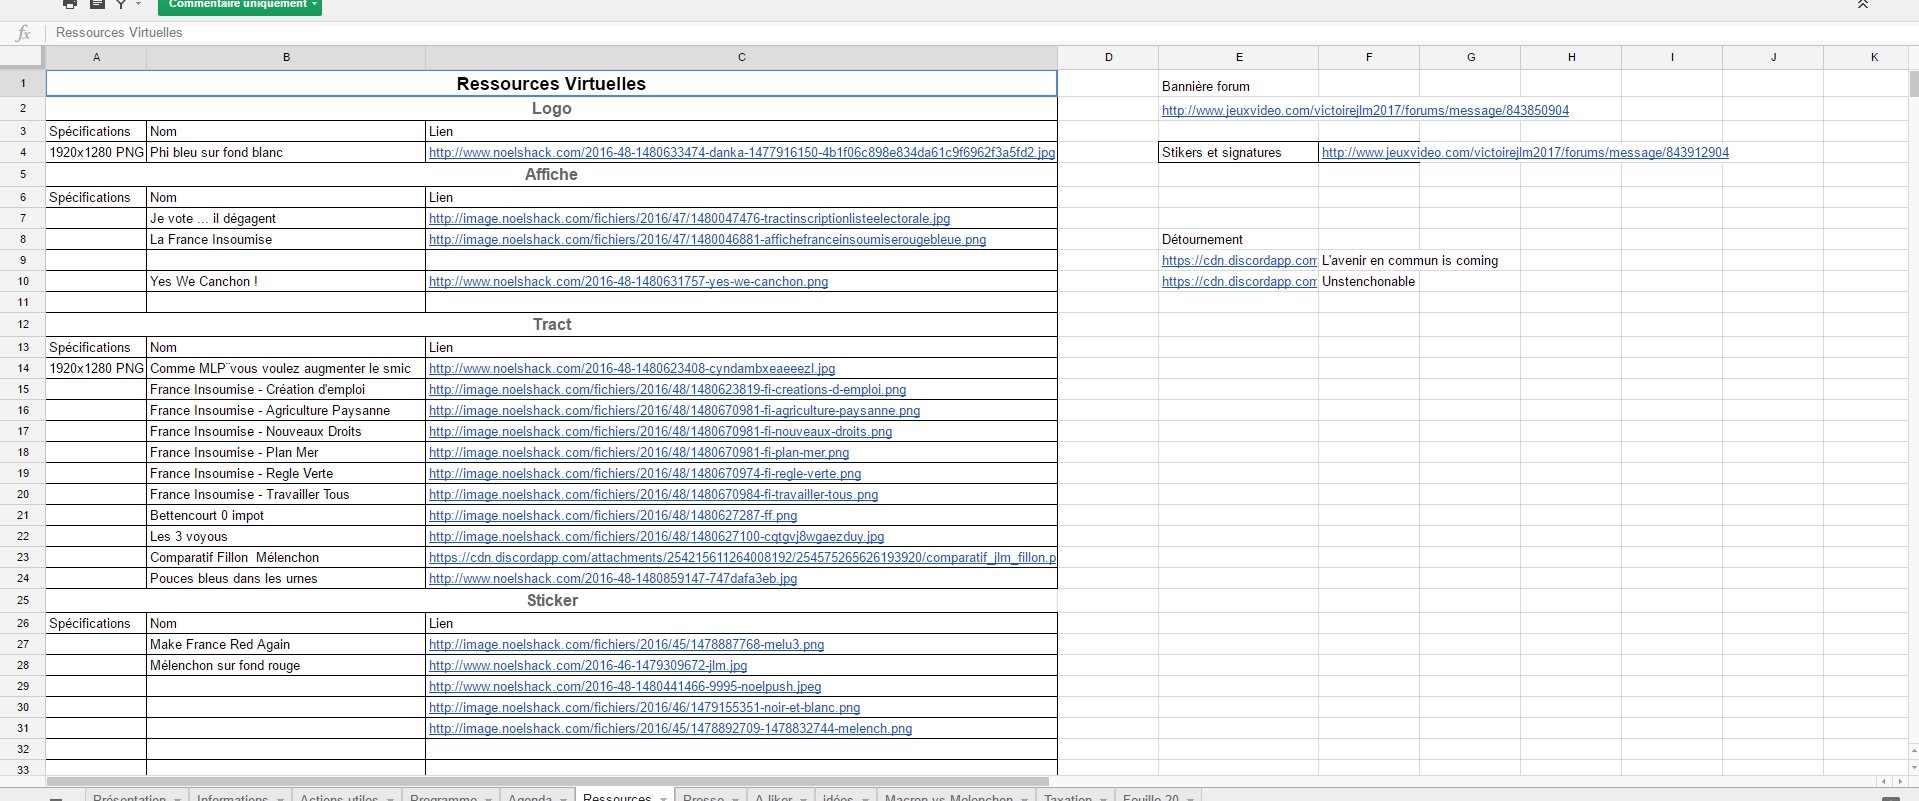The image size is (1919, 801).
Task: Click the print icon in the toolbar
Action: [x=70, y=5]
